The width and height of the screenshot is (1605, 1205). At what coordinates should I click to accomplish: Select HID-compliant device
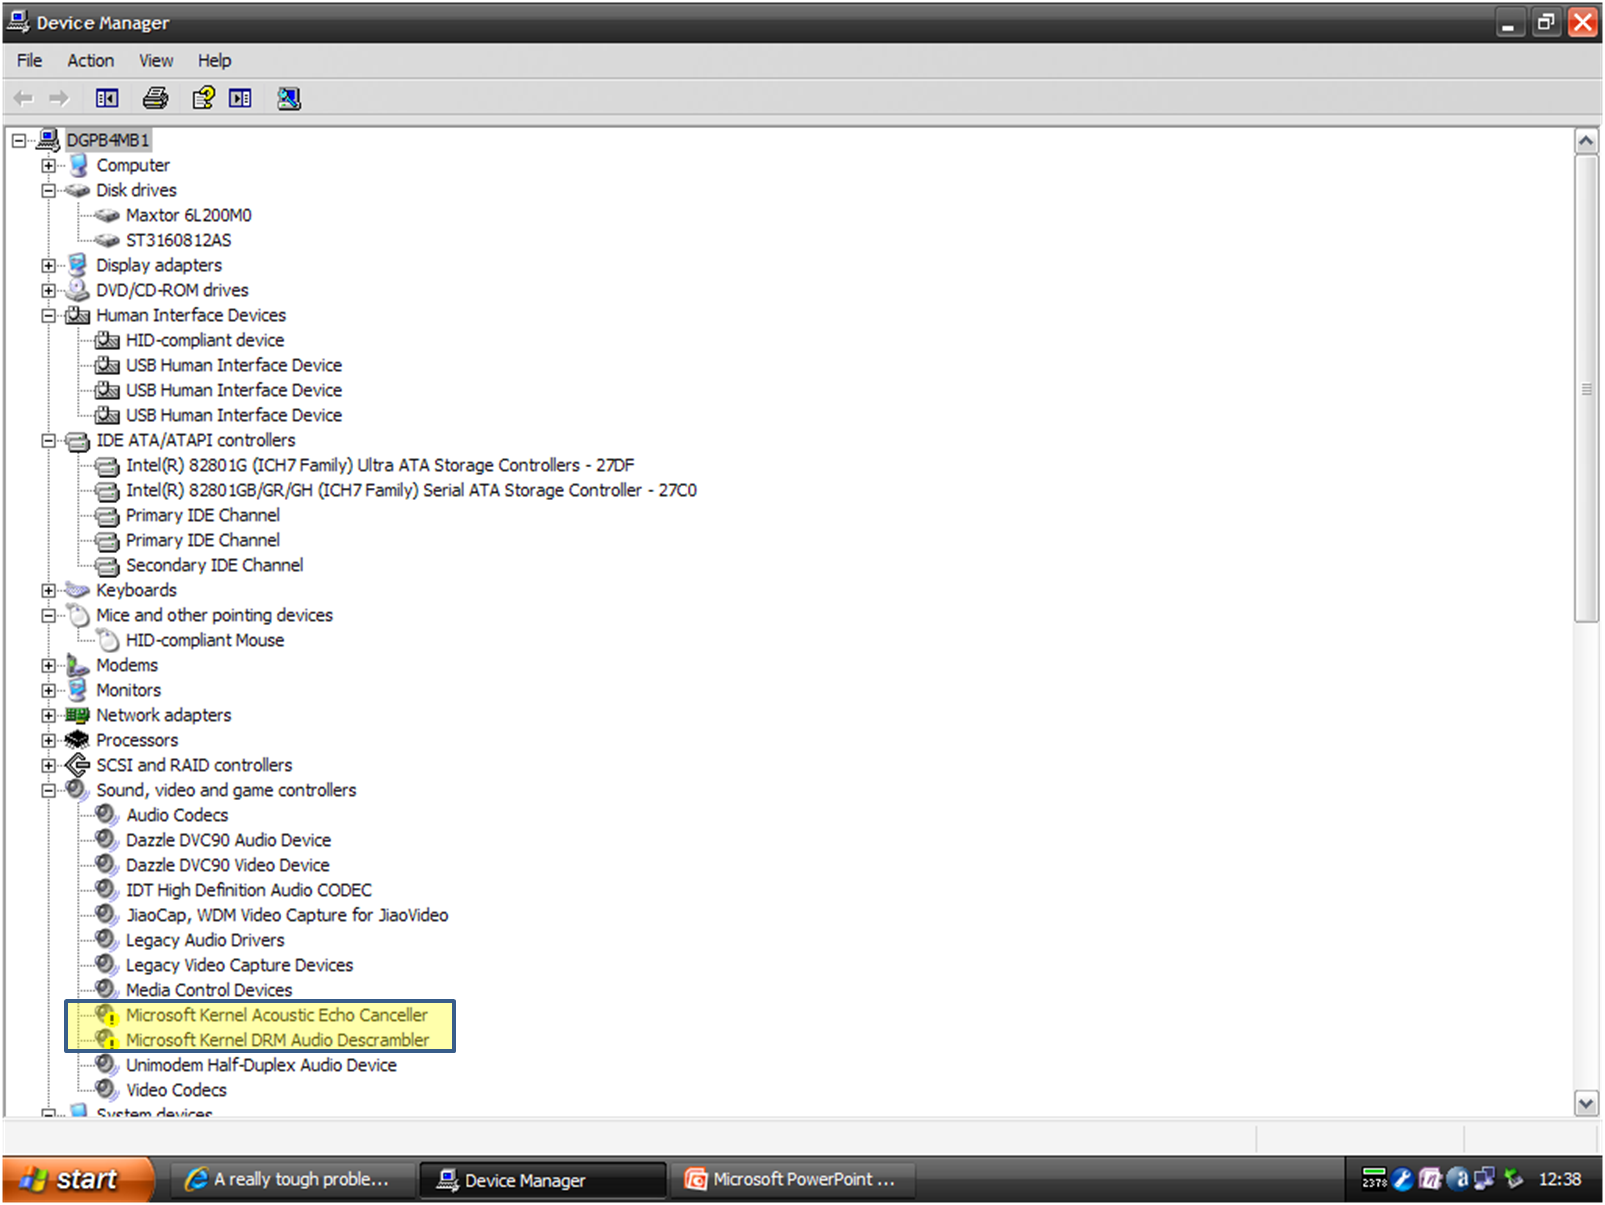[x=205, y=340]
